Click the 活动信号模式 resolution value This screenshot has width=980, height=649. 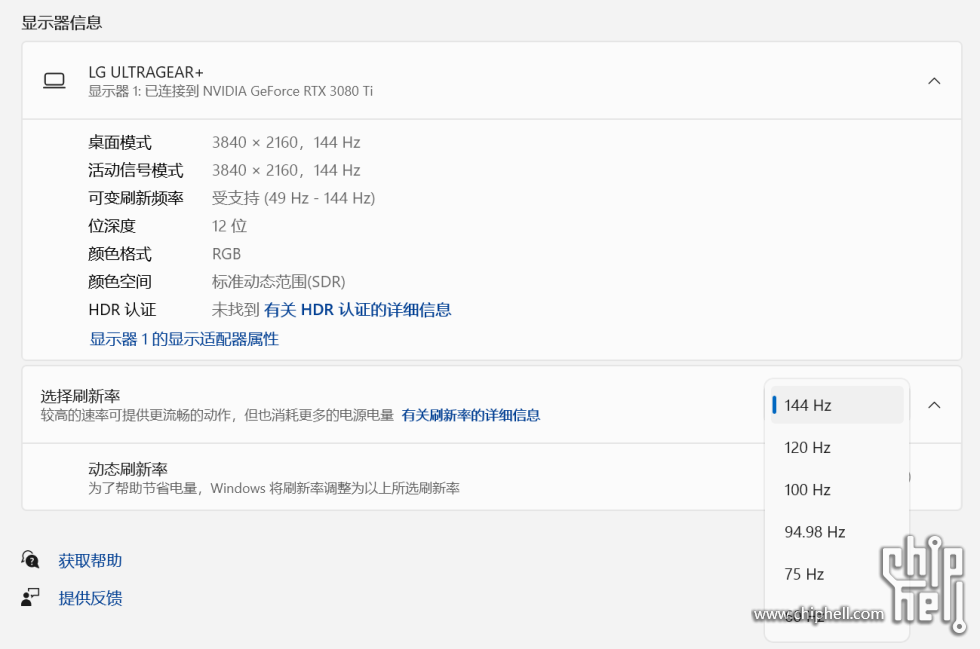point(286,171)
